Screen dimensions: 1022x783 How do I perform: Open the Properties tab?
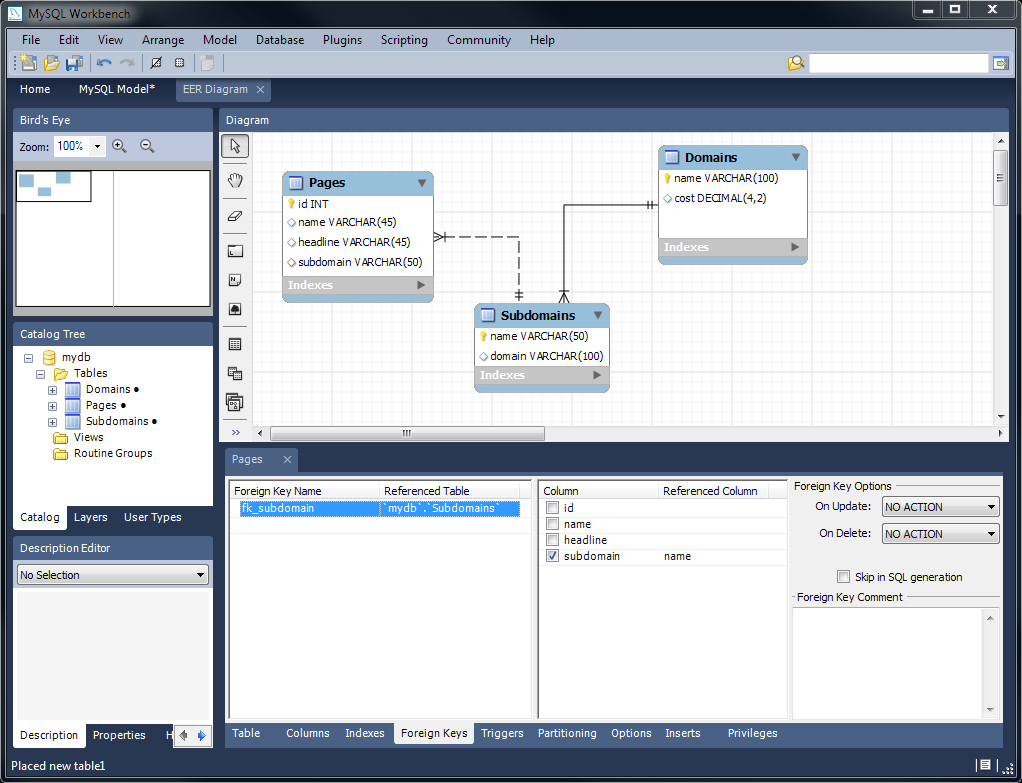click(119, 735)
